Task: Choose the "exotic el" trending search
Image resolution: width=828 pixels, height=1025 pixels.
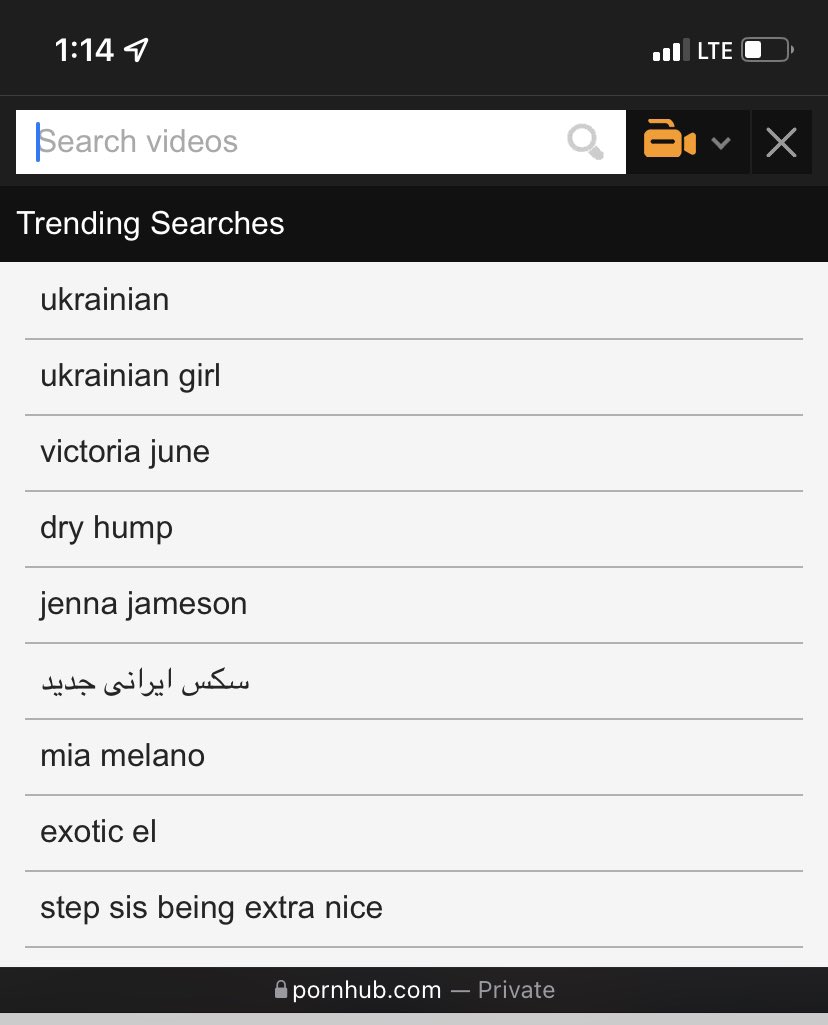Action: (x=98, y=832)
